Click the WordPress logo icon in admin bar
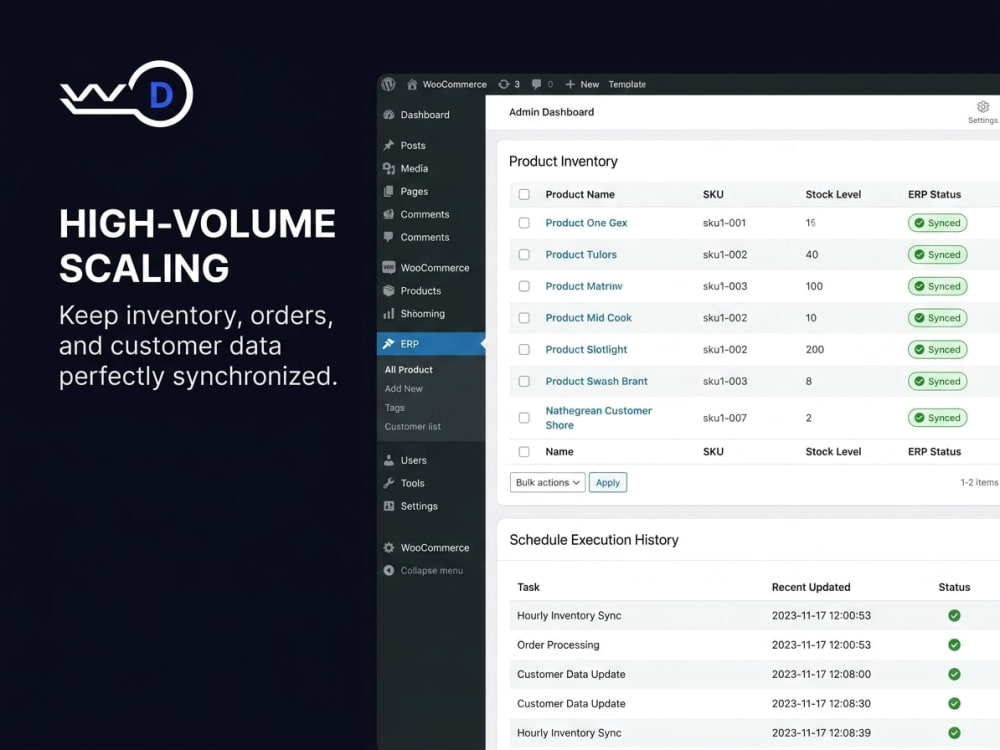This screenshot has height=750, width=1000. (388, 84)
